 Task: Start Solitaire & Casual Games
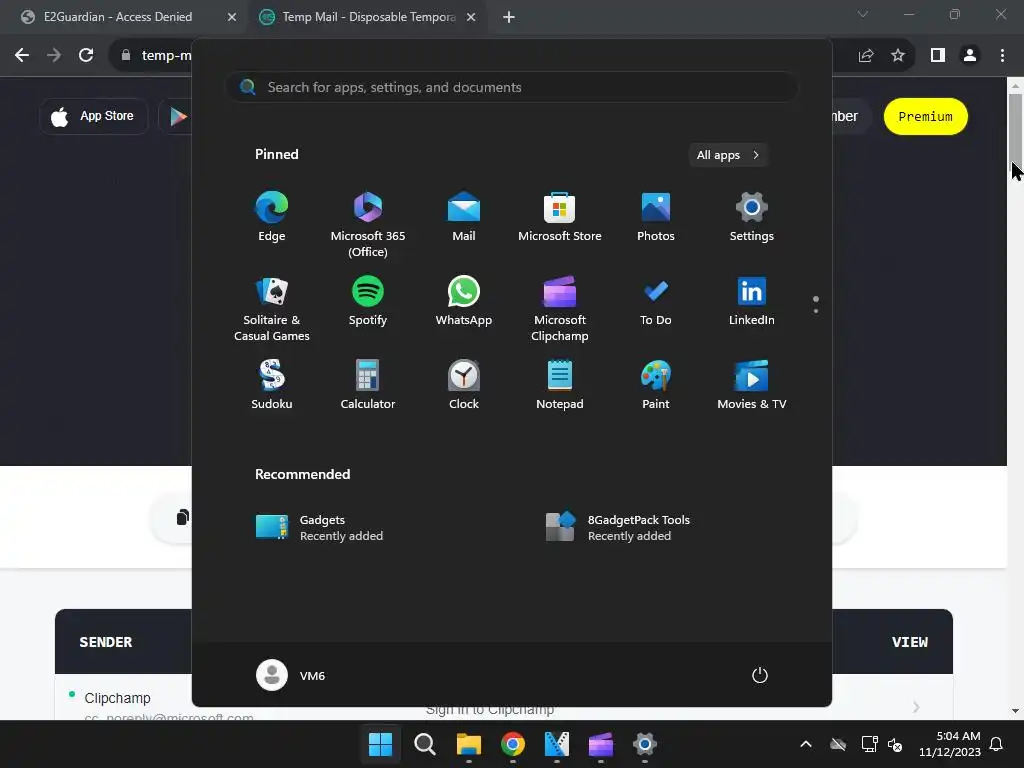[272, 310]
